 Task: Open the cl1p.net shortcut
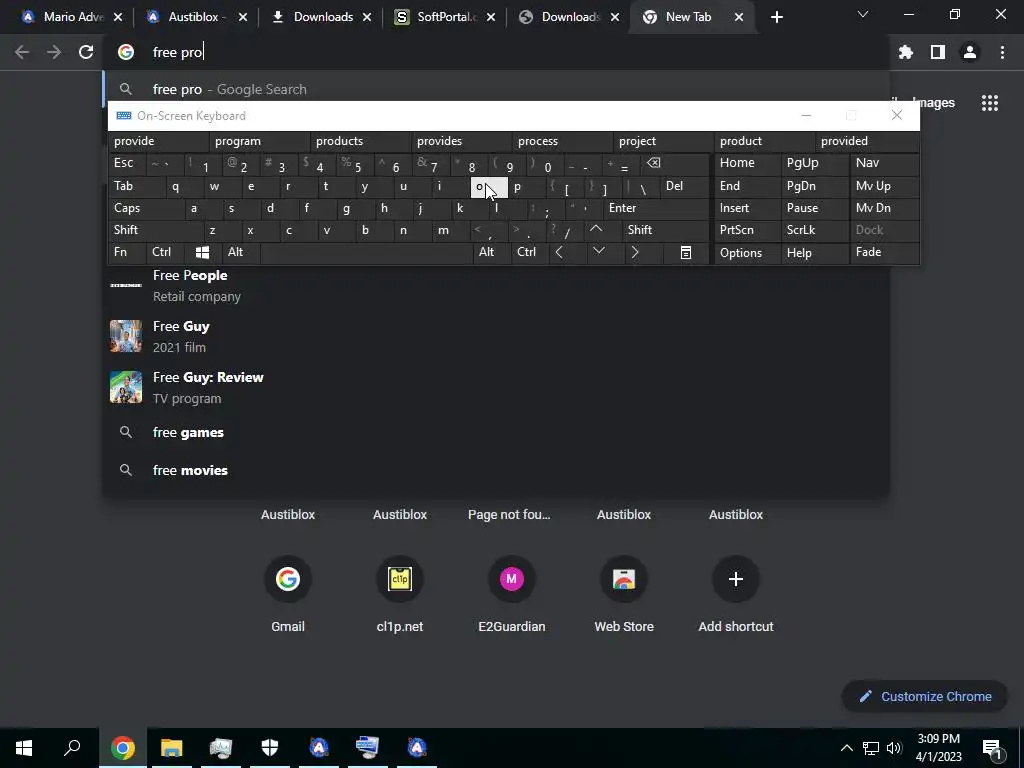point(400,596)
